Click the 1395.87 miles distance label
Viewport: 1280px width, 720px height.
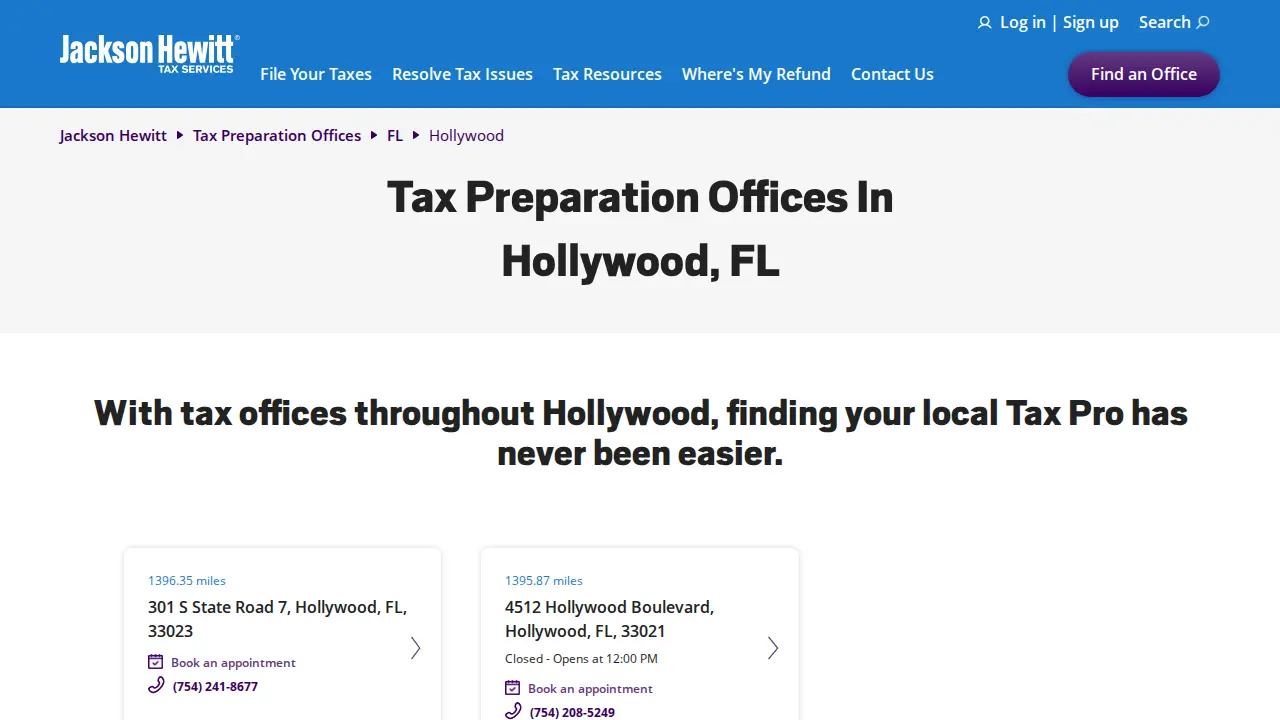pos(544,580)
